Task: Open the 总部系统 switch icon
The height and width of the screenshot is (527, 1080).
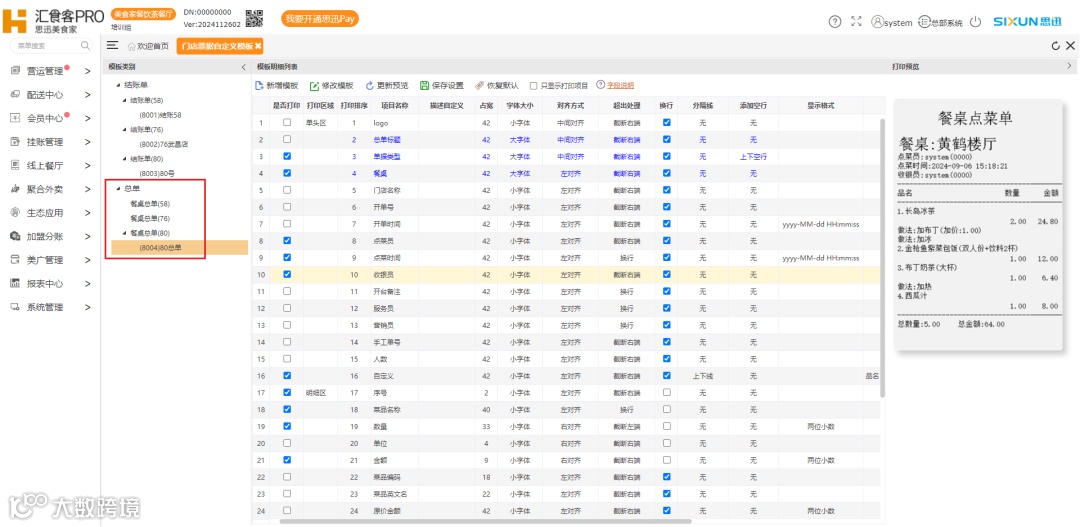Action: click(924, 22)
